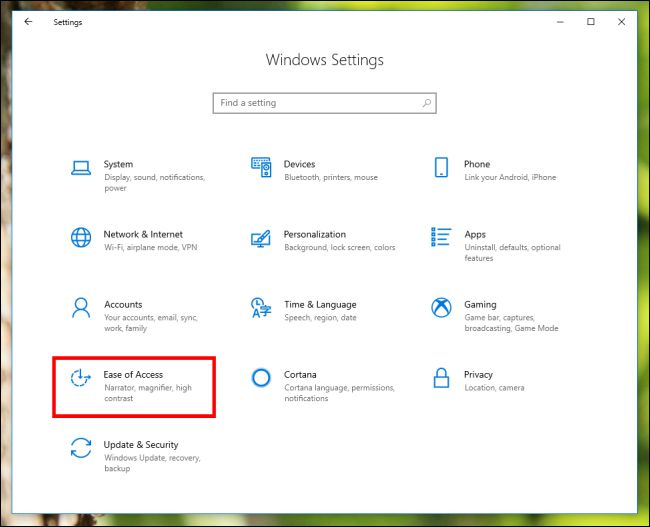This screenshot has height=527, width=650.
Task: Click the Cortana category title
Action: tap(300, 374)
